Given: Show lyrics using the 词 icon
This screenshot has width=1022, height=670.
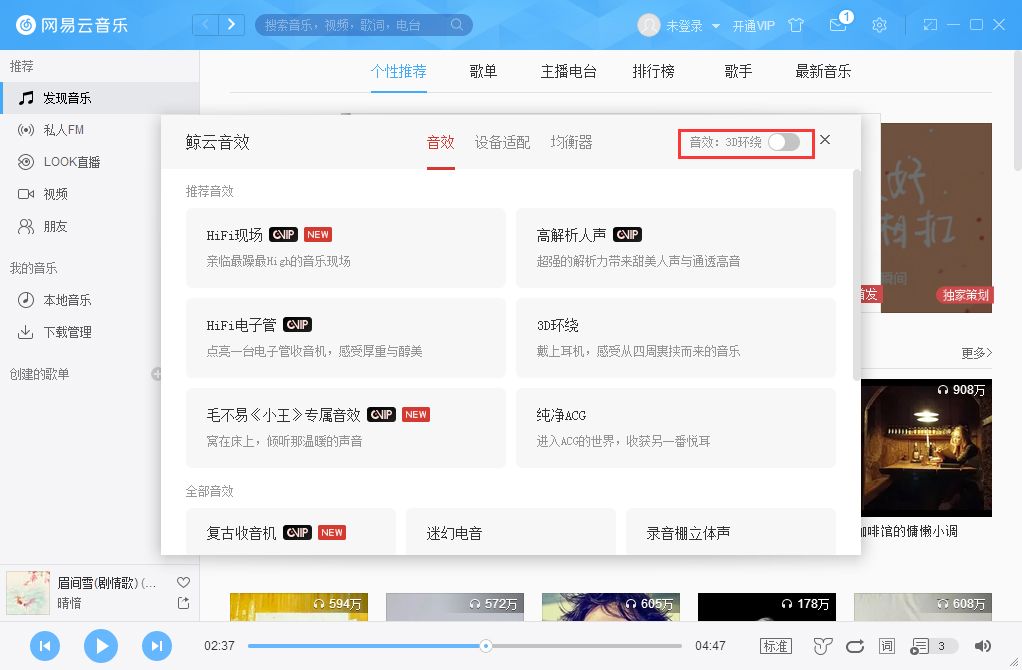Looking at the screenshot, I should (885, 646).
